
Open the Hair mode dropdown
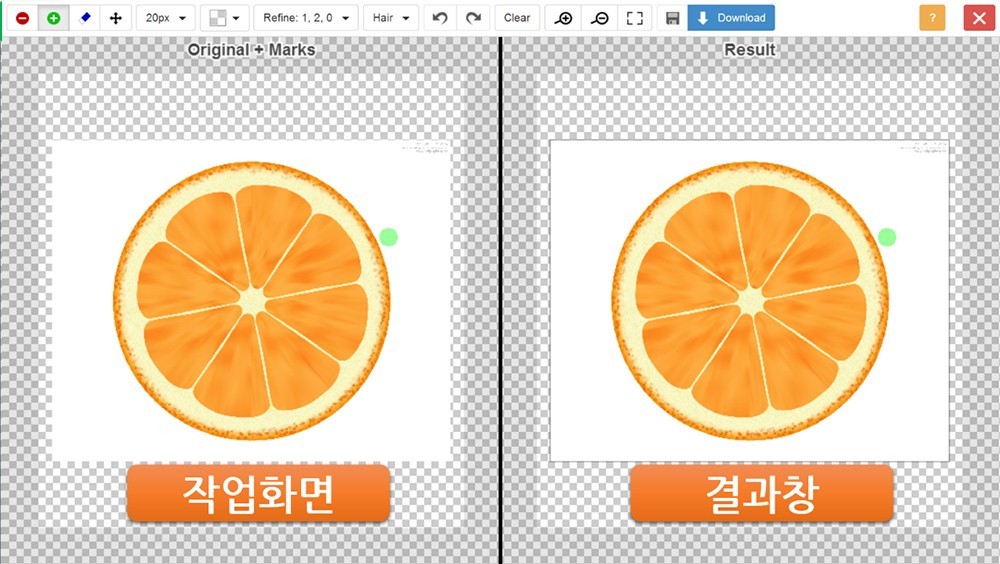[x=391, y=18]
